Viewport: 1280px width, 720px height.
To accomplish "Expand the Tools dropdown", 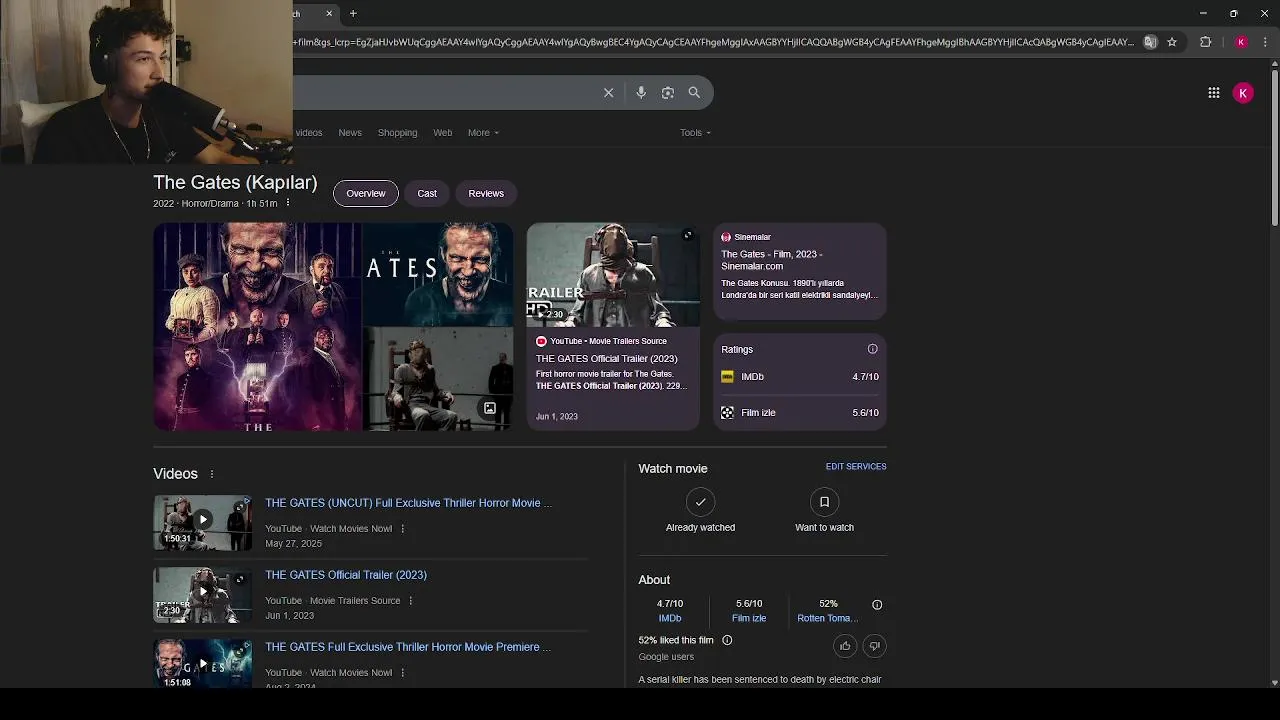I will 695,133.
